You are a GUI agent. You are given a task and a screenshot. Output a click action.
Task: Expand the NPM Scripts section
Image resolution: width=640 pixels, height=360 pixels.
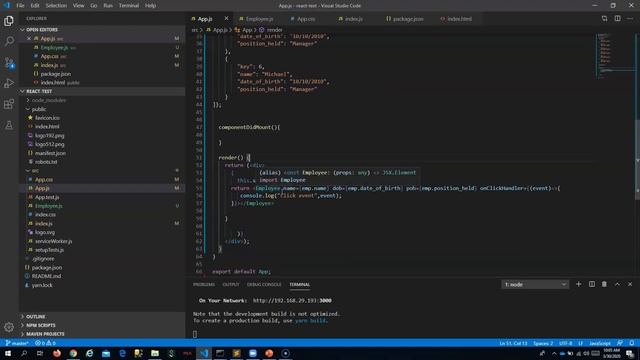pos(40,325)
